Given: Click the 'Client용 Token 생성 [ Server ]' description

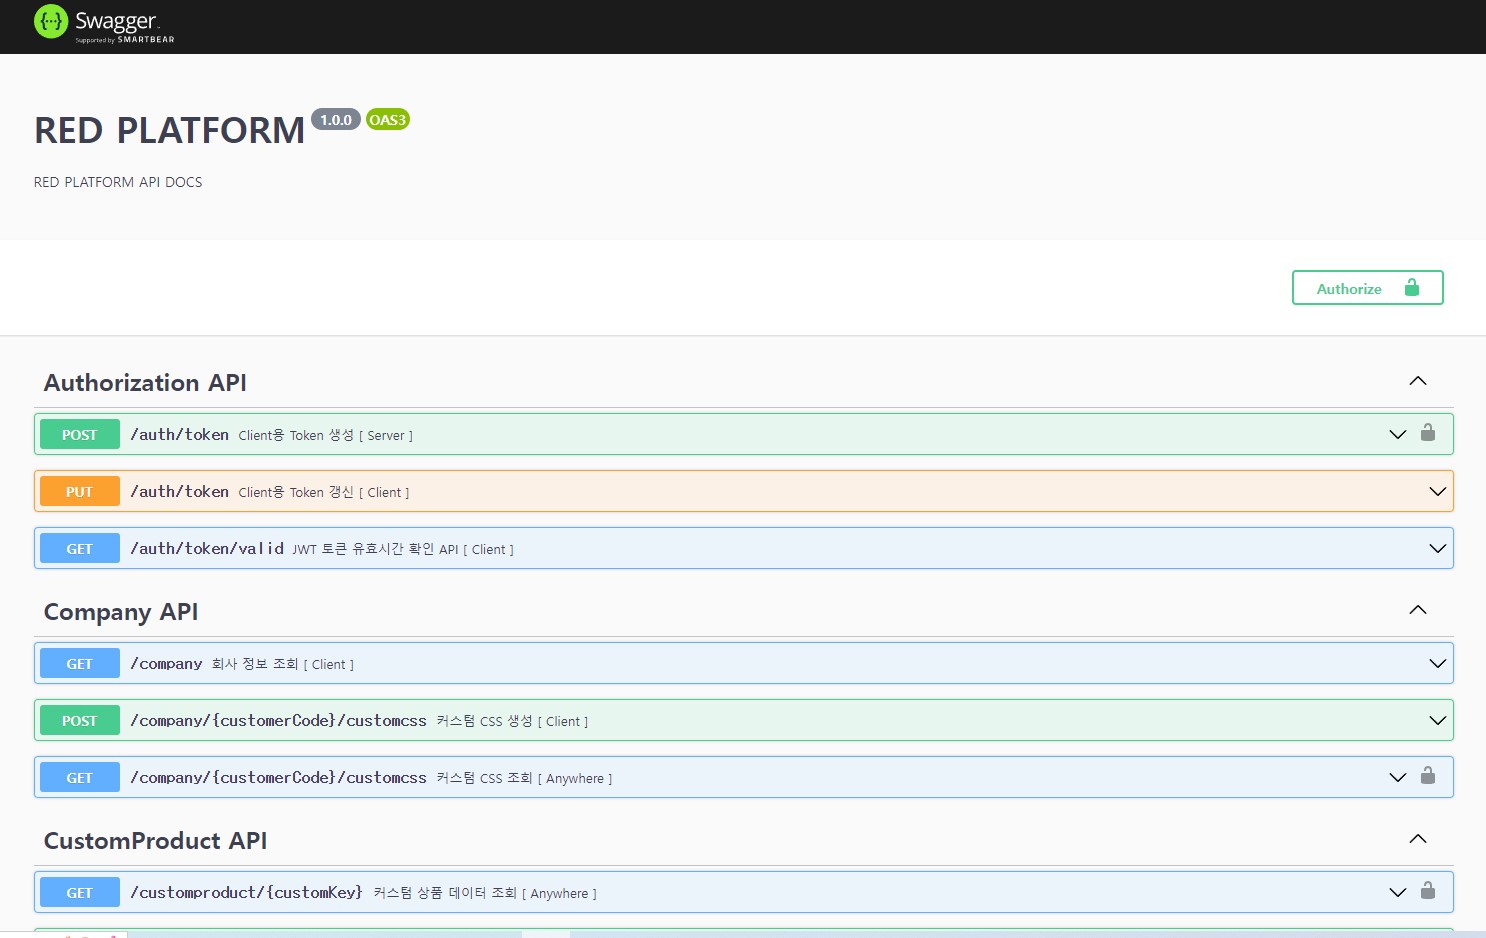Looking at the screenshot, I should 325,435.
